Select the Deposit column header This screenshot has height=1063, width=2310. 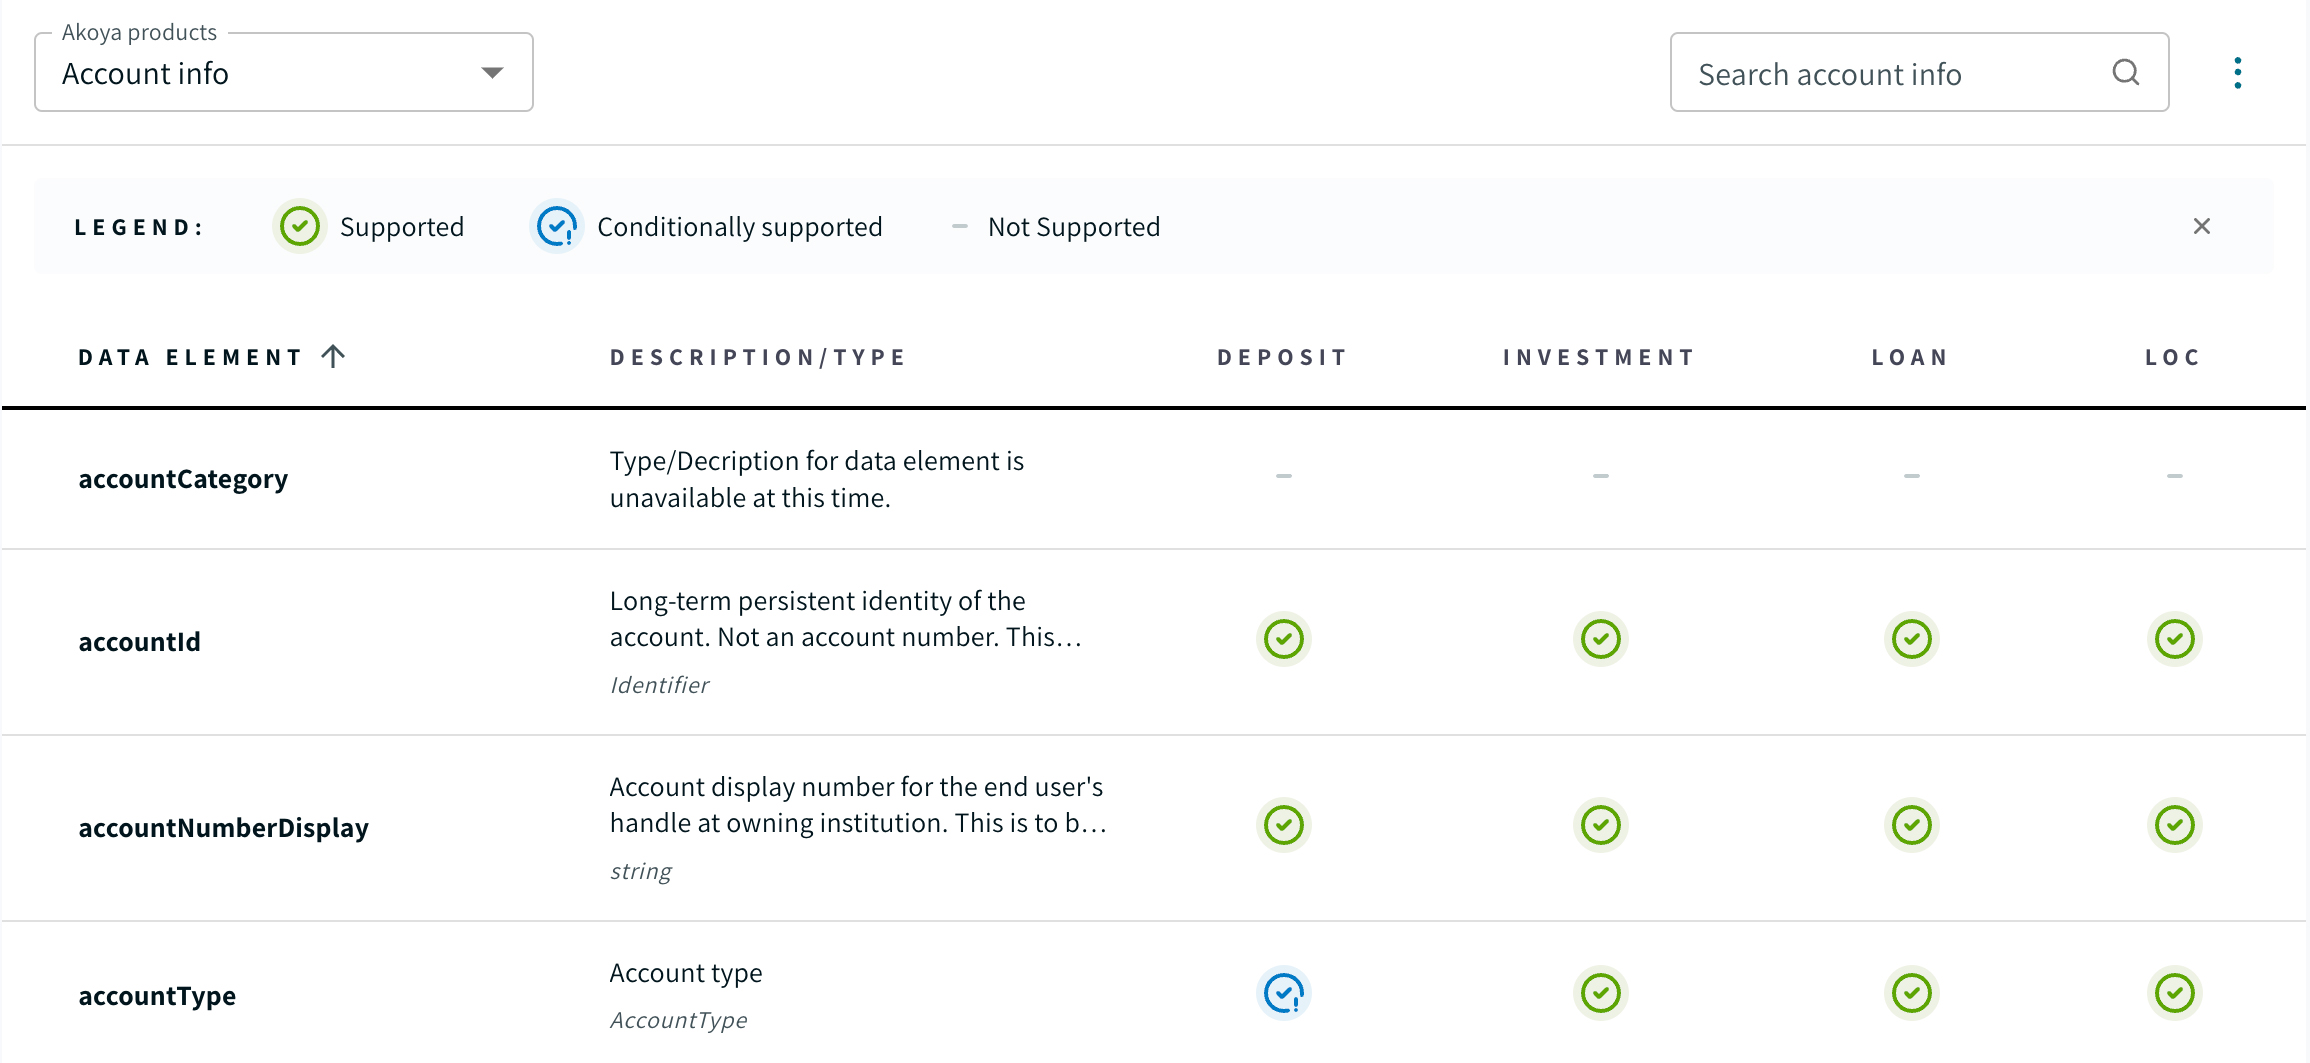(1281, 356)
